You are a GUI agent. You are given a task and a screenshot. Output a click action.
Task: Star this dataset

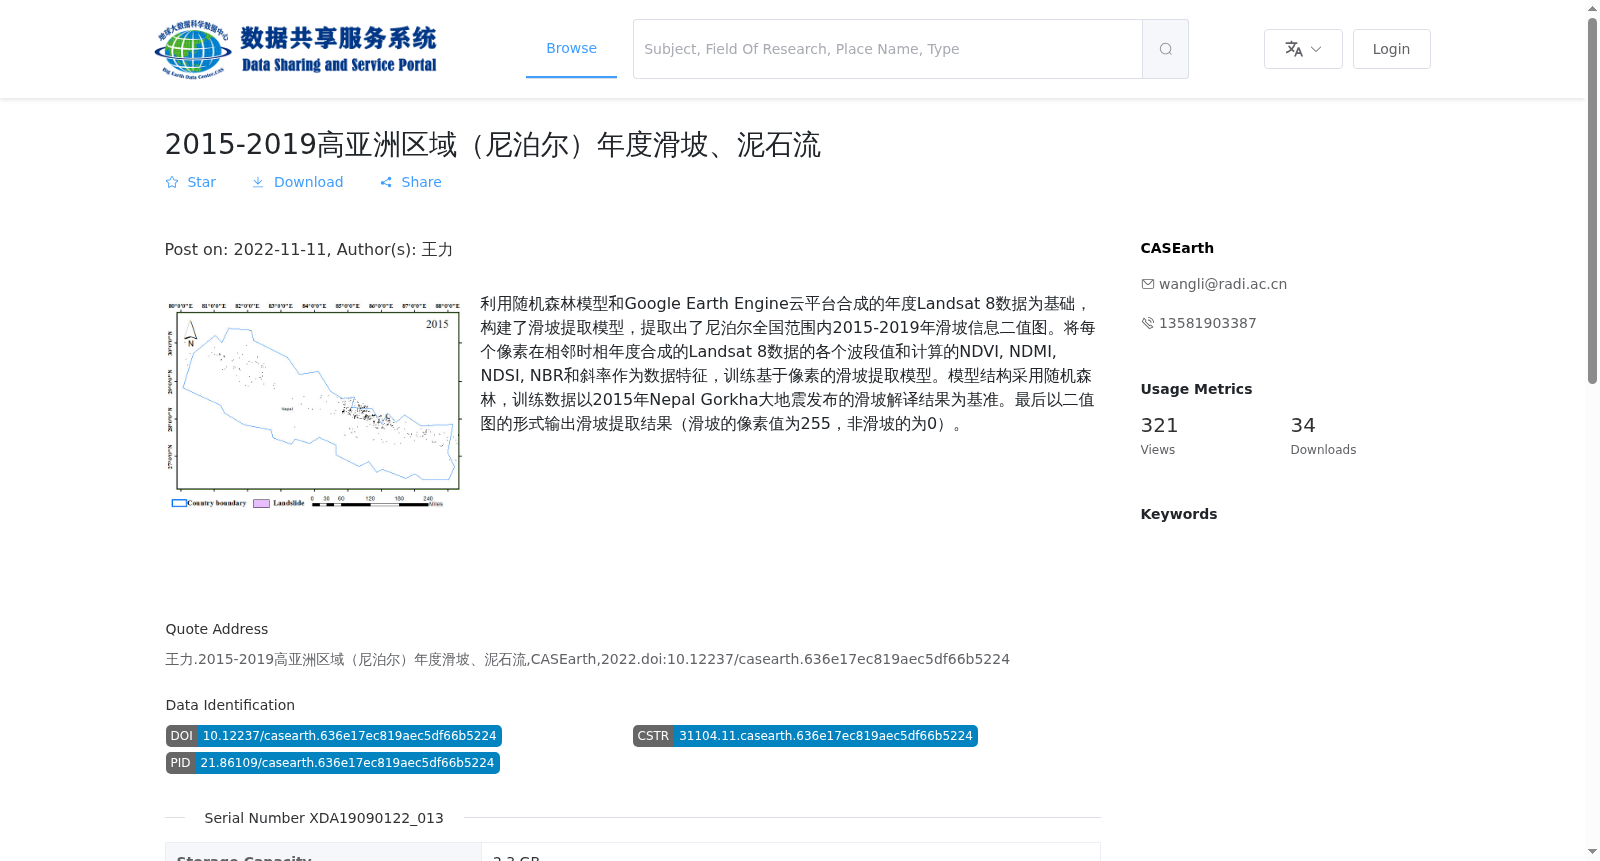(190, 182)
